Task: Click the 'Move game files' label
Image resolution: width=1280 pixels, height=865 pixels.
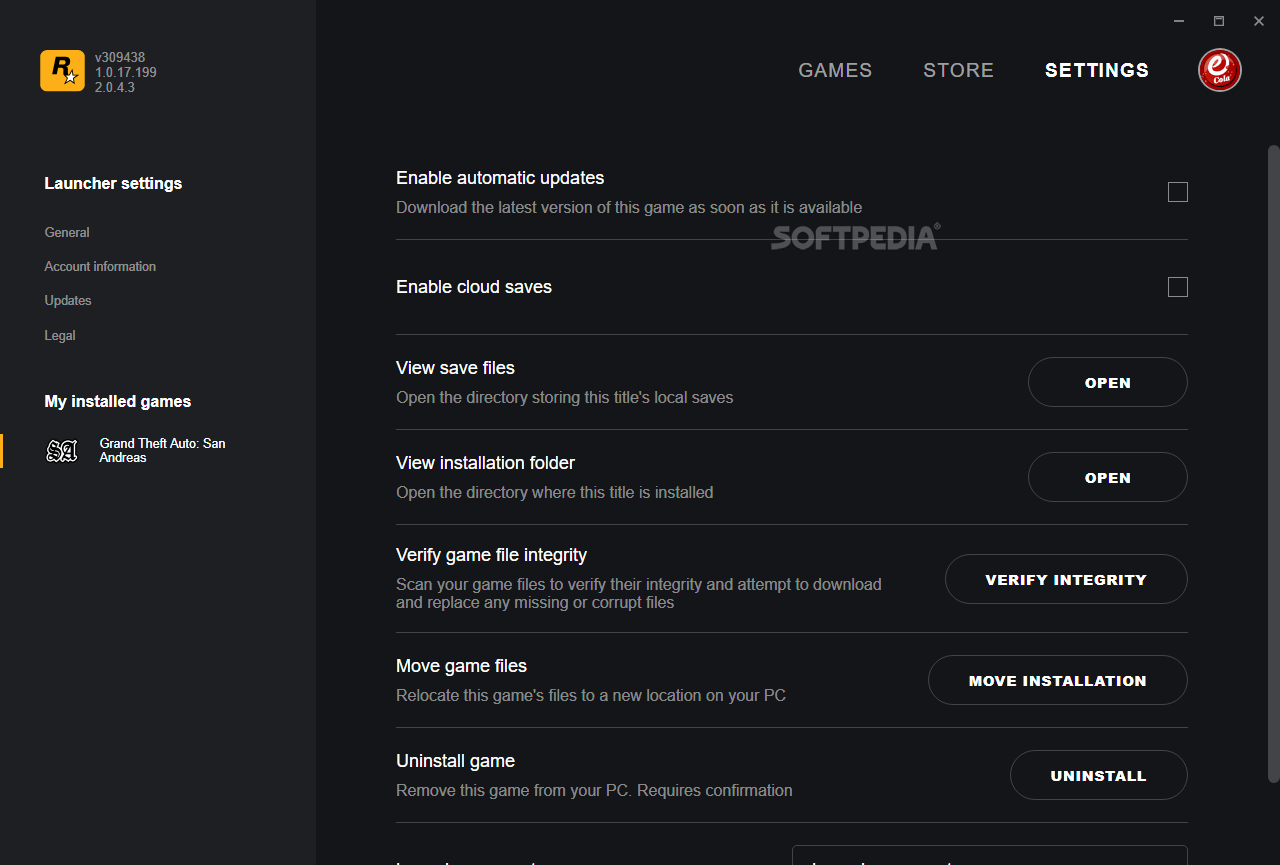Action: (x=461, y=666)
